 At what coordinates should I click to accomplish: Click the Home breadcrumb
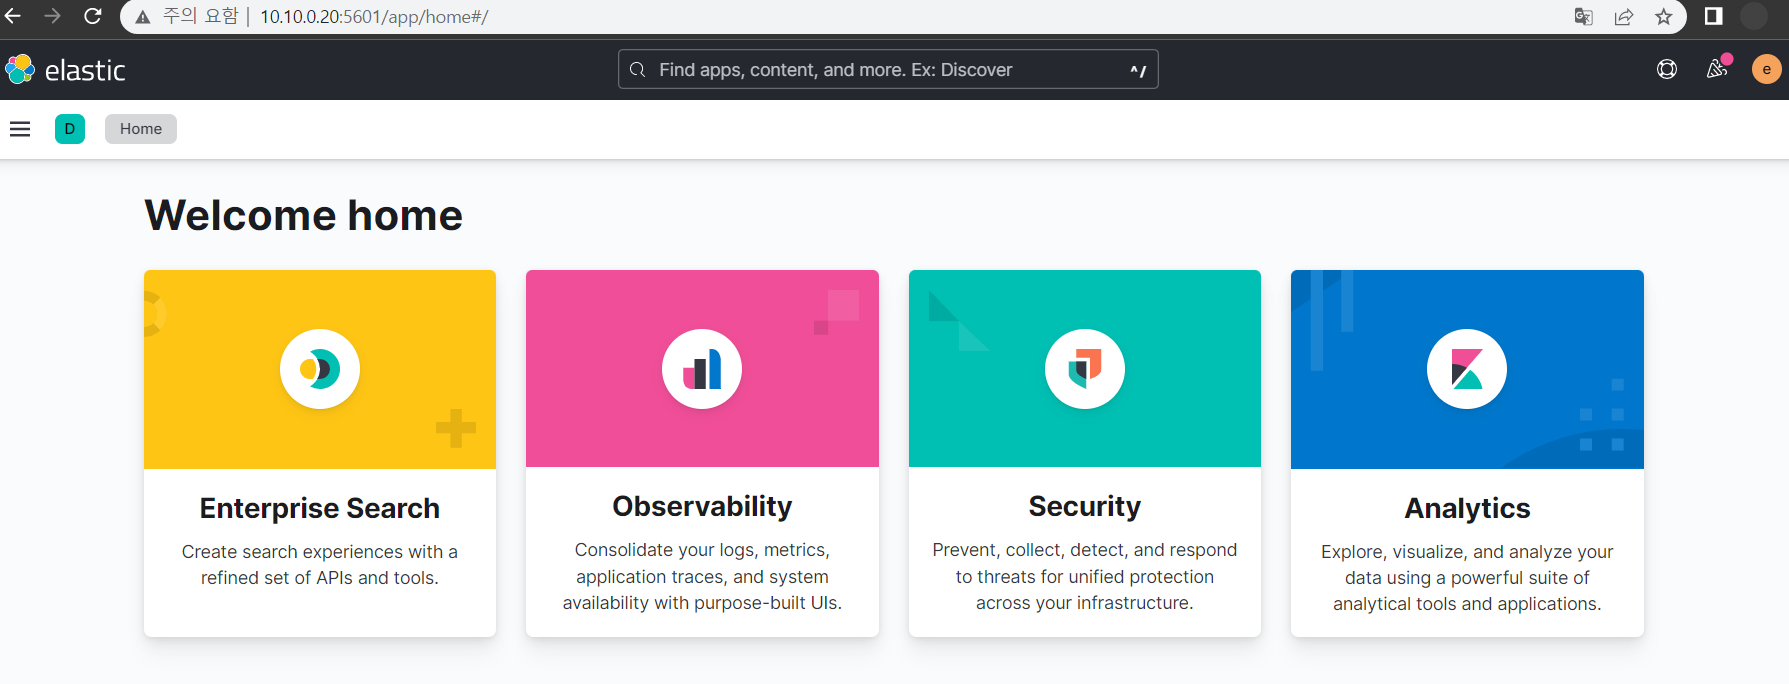[x=141, y=129]
